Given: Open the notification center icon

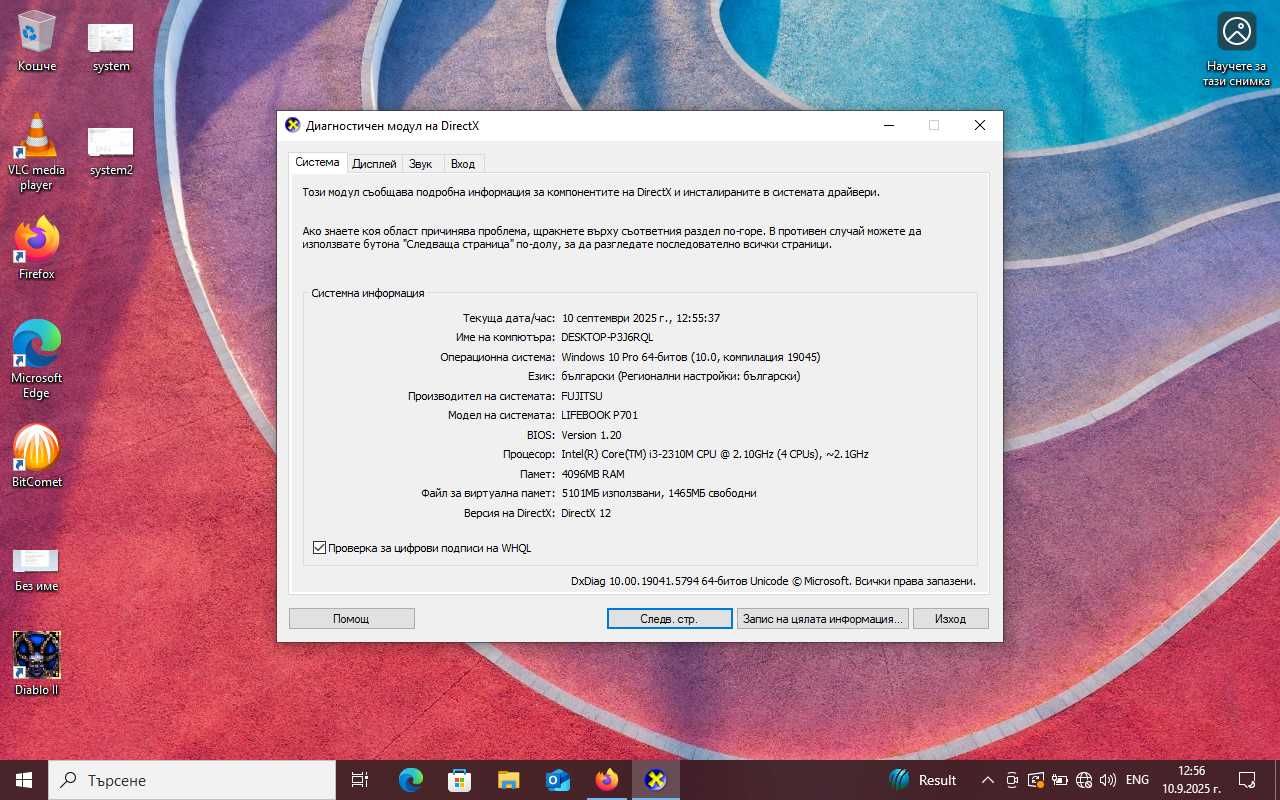Looking at the screenshot, I should 1247,780.
